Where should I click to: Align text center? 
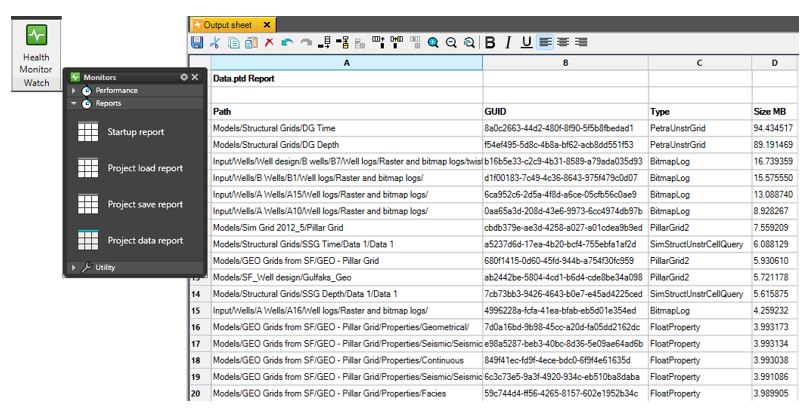tap(563, 42)
